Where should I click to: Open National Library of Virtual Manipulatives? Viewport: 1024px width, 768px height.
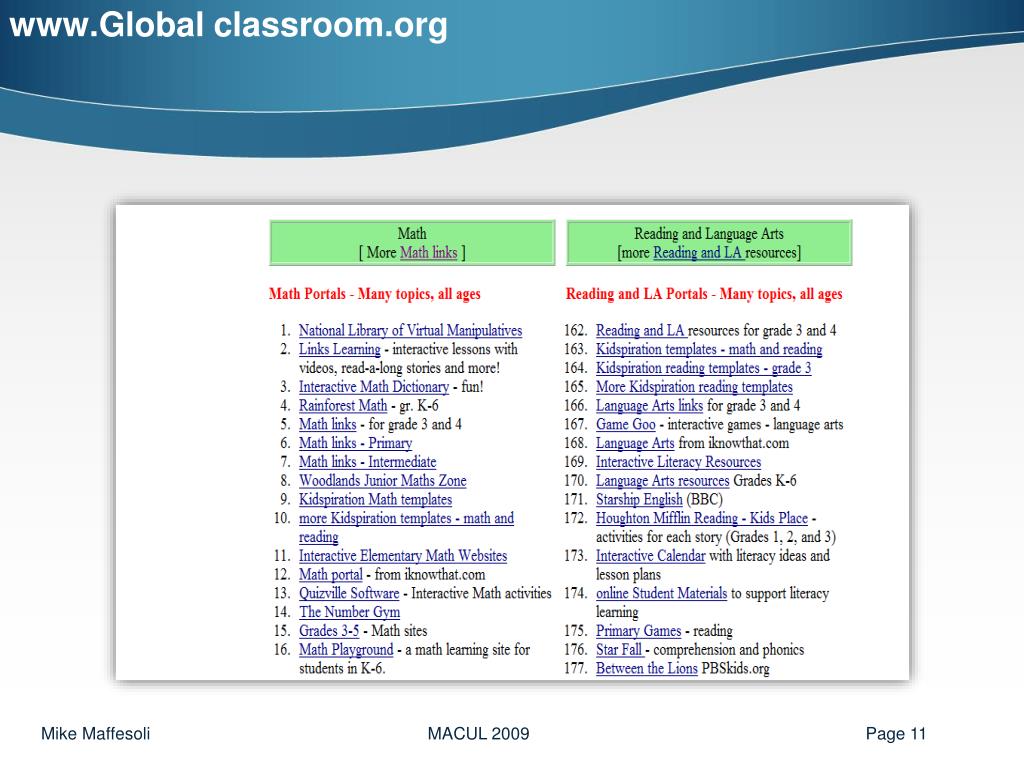[410, 330]
